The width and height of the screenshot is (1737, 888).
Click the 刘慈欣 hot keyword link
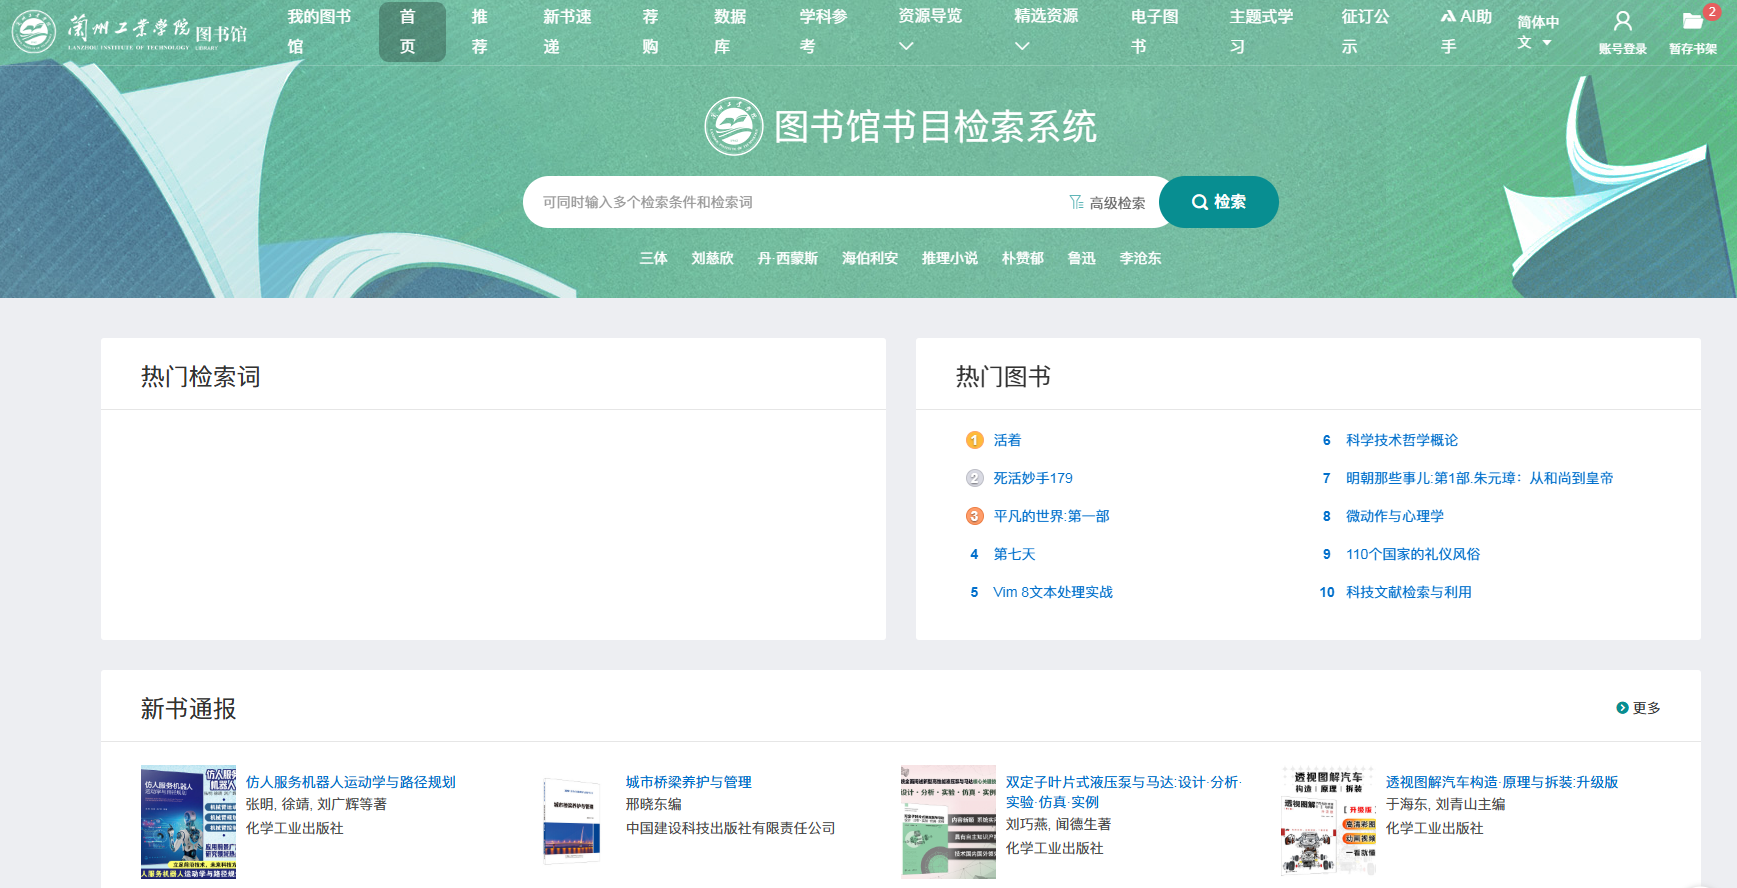tap(712, 258)
